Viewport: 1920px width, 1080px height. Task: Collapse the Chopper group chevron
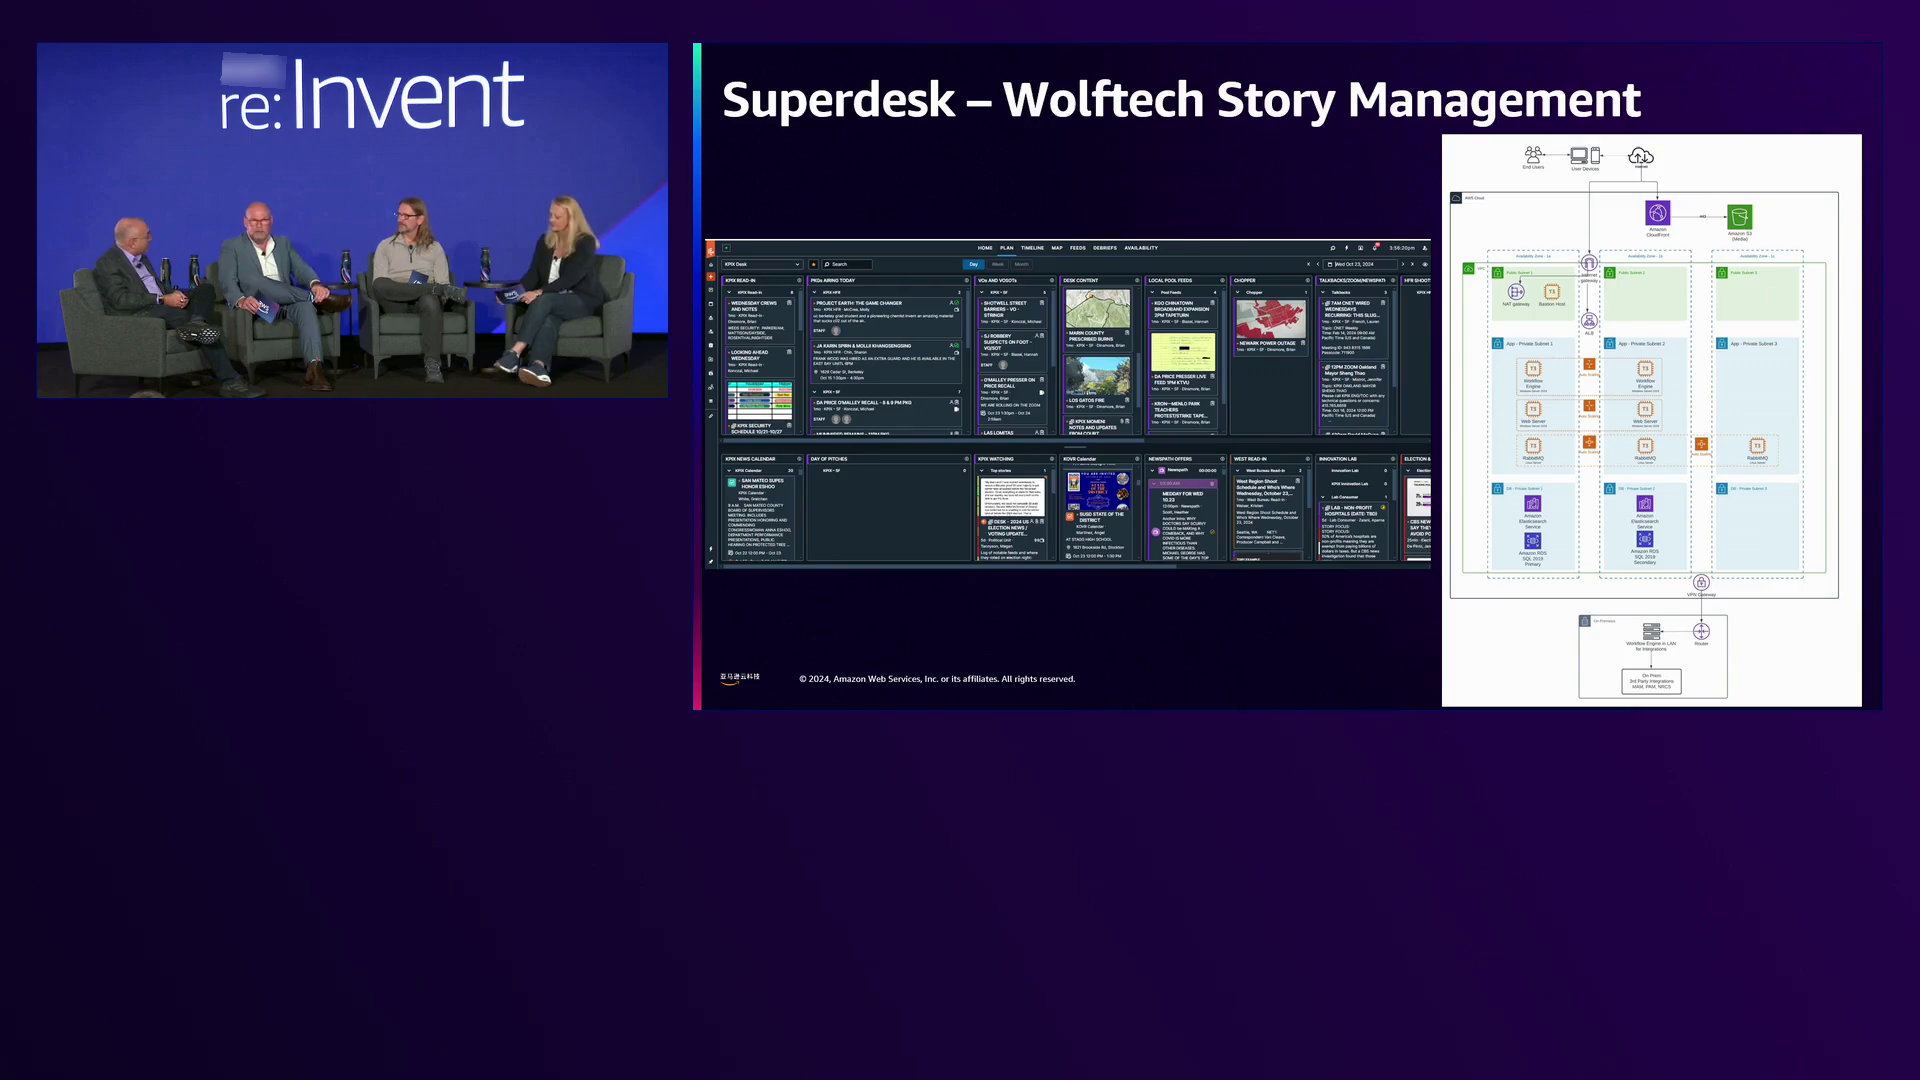tap(1238, 292)
